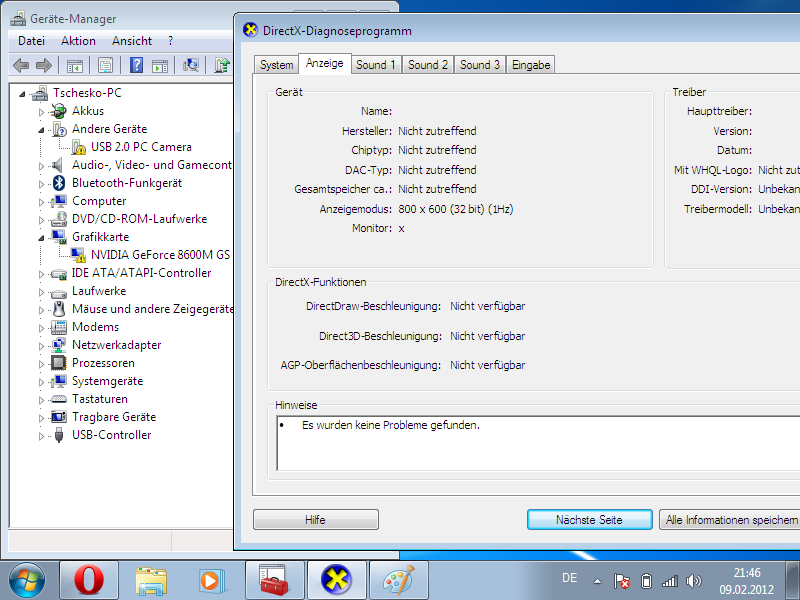Click the Netzwerkadapter icon

(59, 345)
